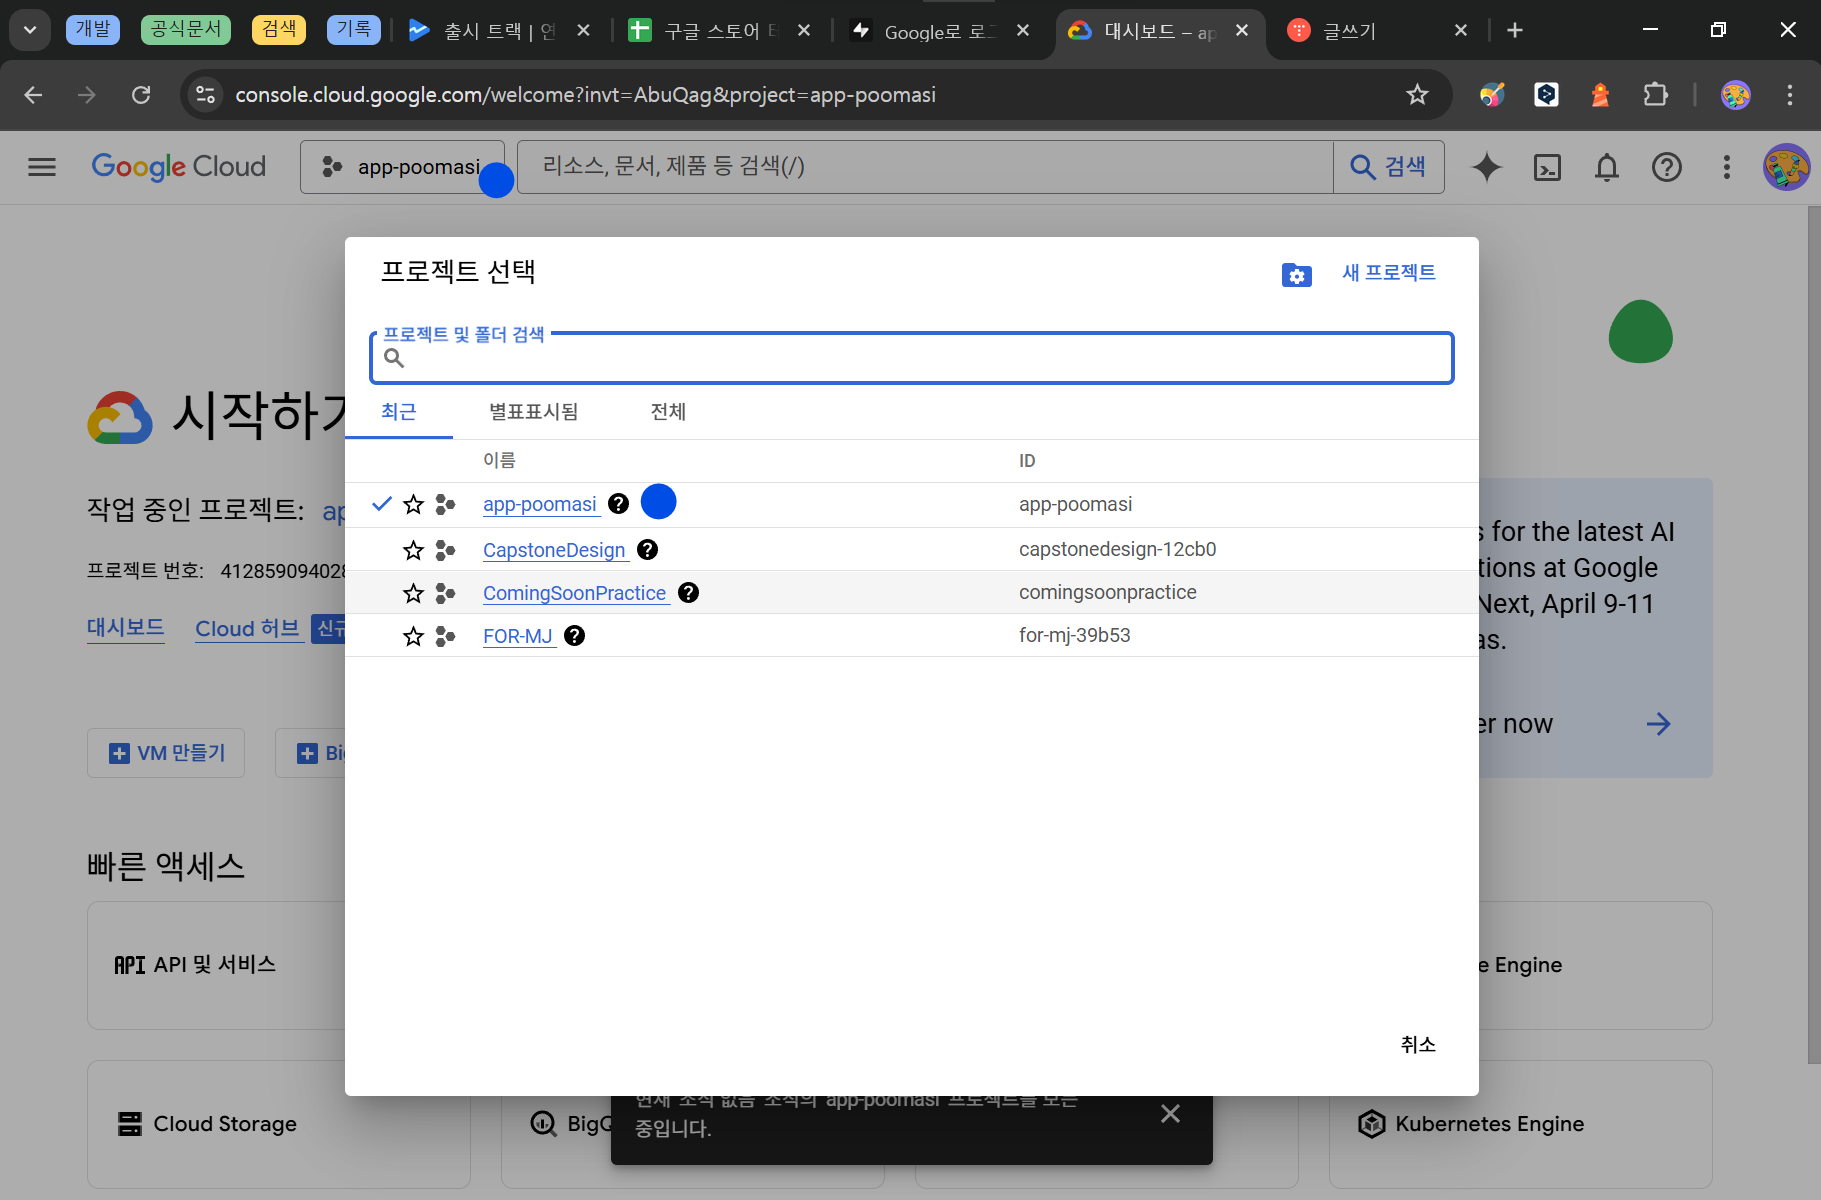Open help icon next to ComingSoonPractice
The width and height of the screenshot is (1821, 1200).
pos(688,593)
